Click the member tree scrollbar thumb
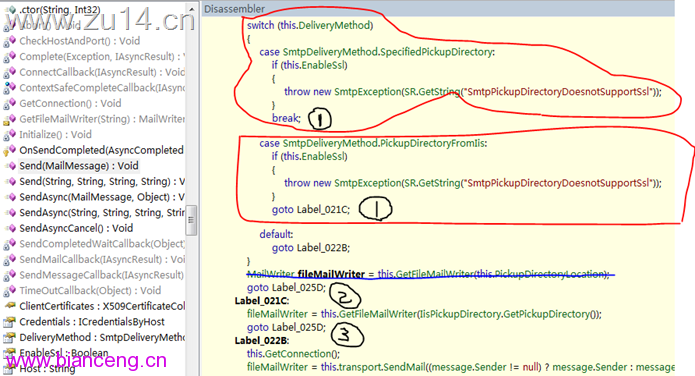Image resolution: width=695 pixels, height=376 pixels. [x=191, y=220]
